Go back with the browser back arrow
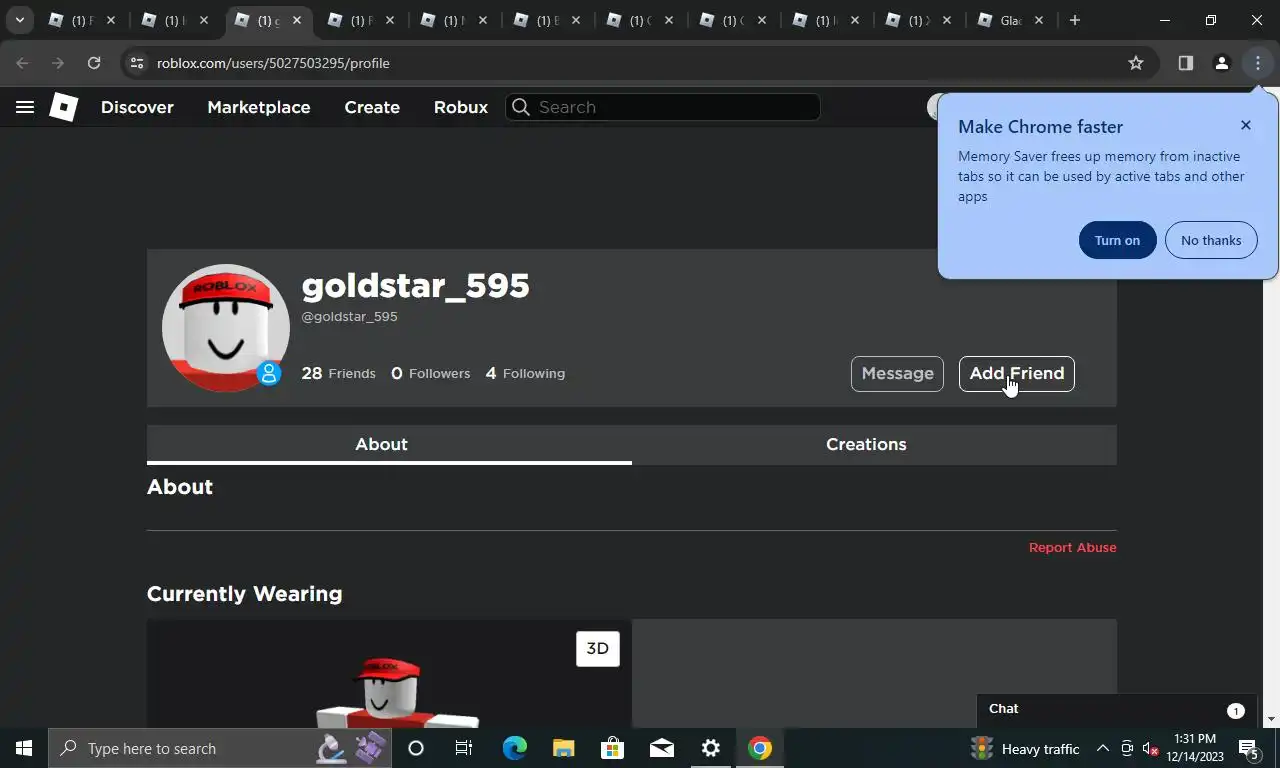The image size is (1280, 768). coord(23,63)
